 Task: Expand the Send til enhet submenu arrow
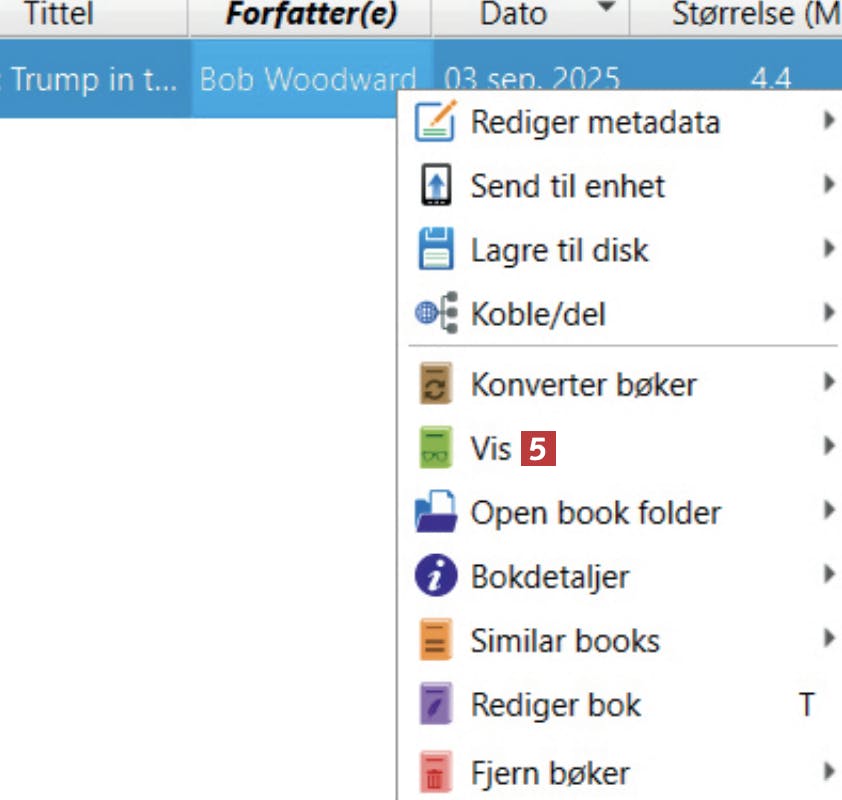coord(828,186)
